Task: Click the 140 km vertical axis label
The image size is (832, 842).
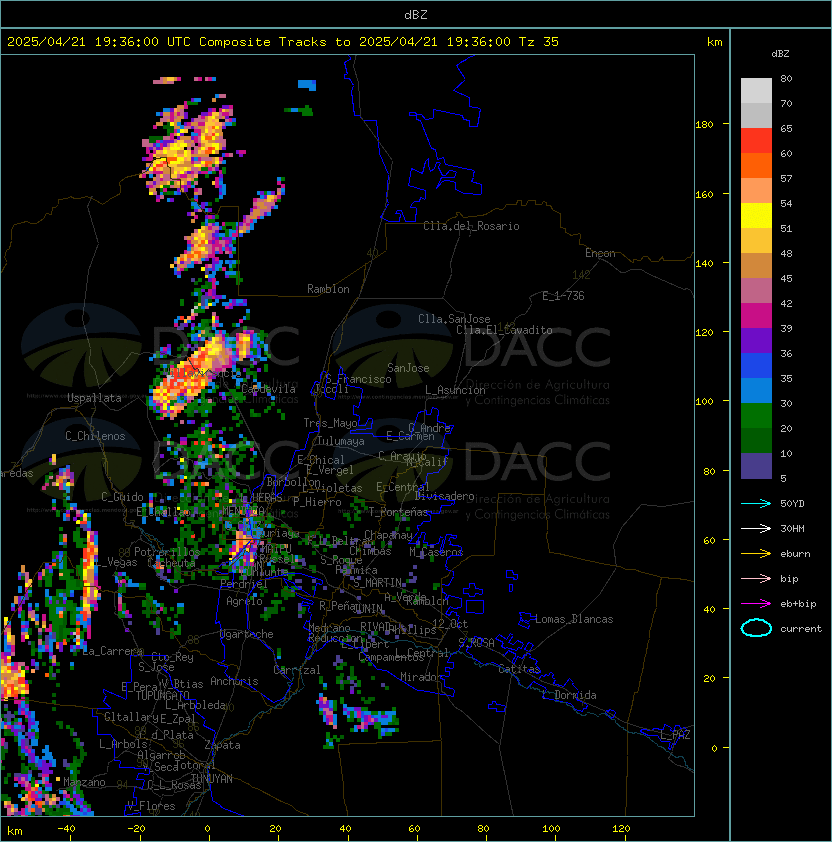Action: (x=704, y=264)
